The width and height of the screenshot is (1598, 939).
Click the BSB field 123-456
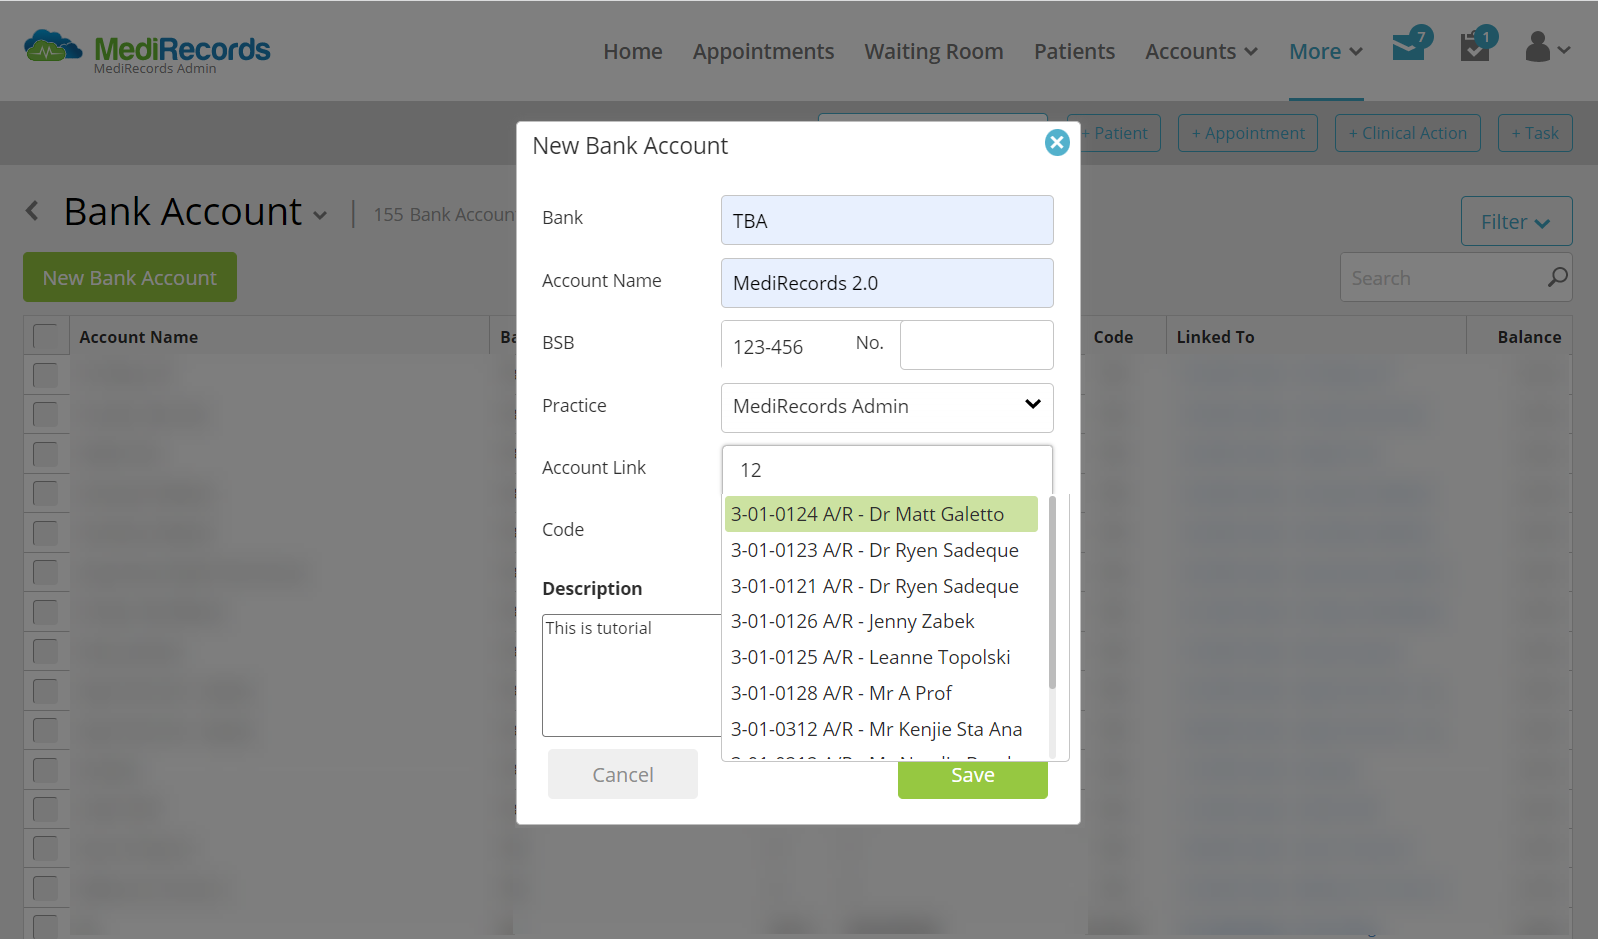[785, 346]
